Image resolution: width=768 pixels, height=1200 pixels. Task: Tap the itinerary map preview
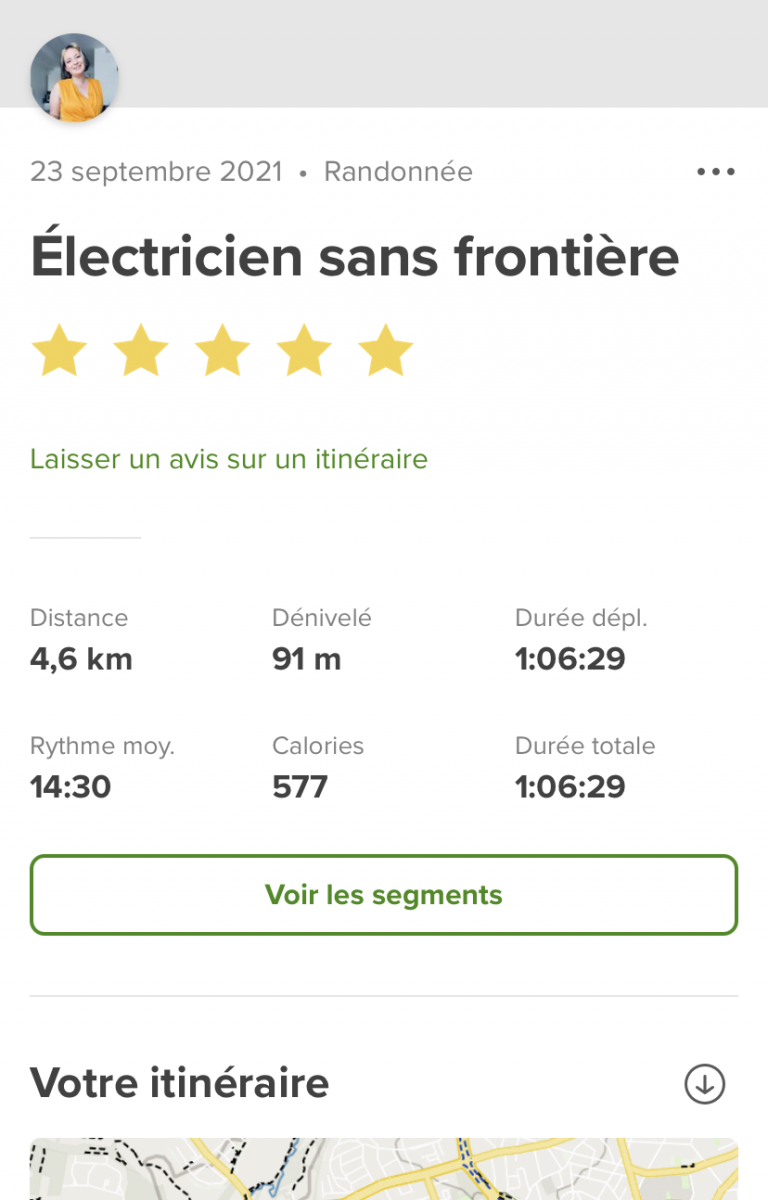(384, 1169)
